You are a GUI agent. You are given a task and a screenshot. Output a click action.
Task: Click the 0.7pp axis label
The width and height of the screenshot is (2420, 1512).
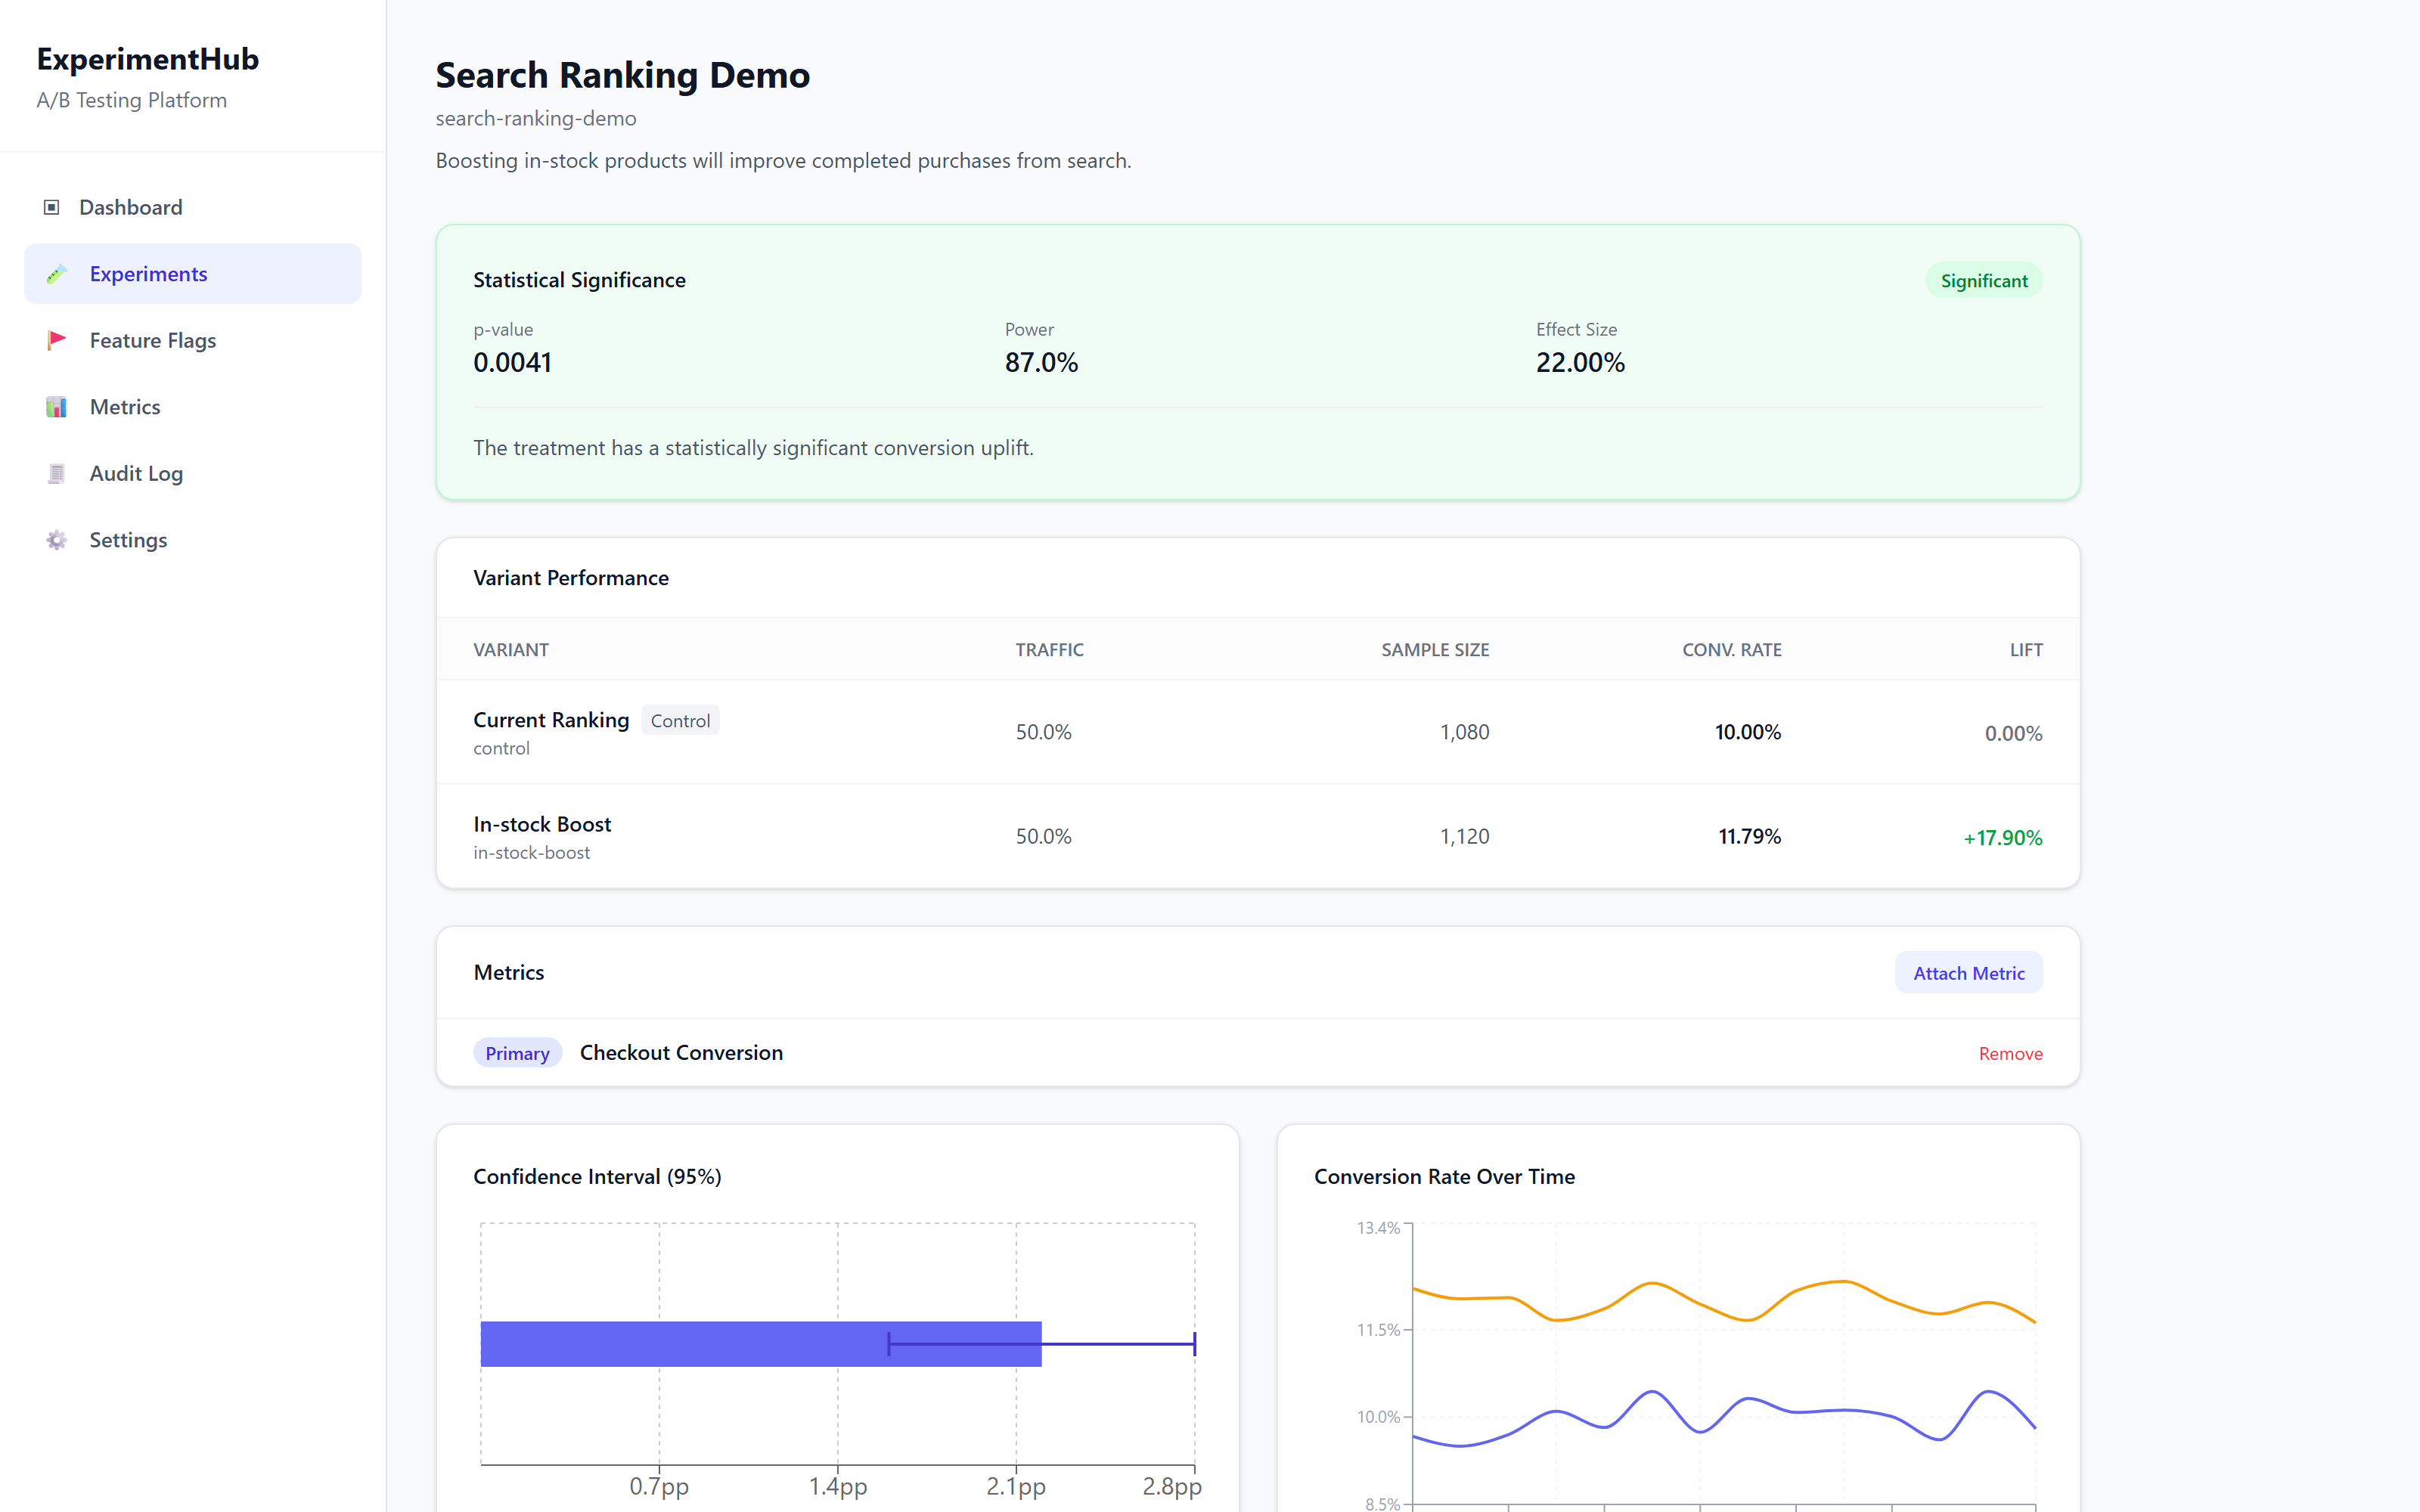click(659, 1486)
